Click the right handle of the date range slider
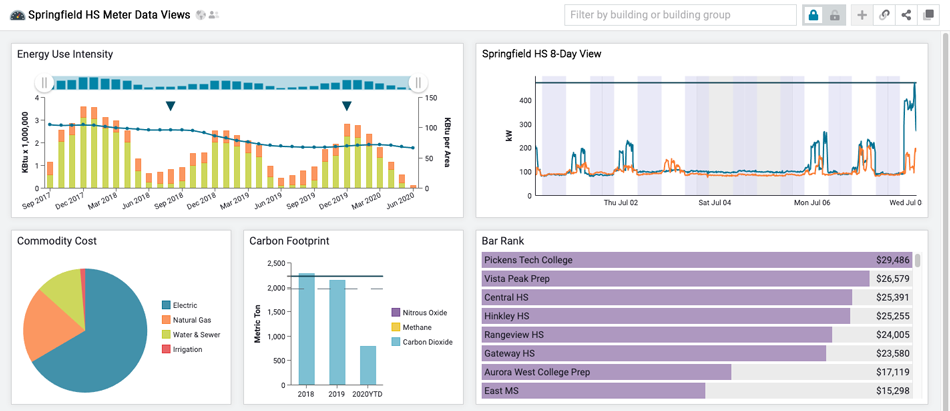Viewport: 950px width, 411px height. [419, 83]
